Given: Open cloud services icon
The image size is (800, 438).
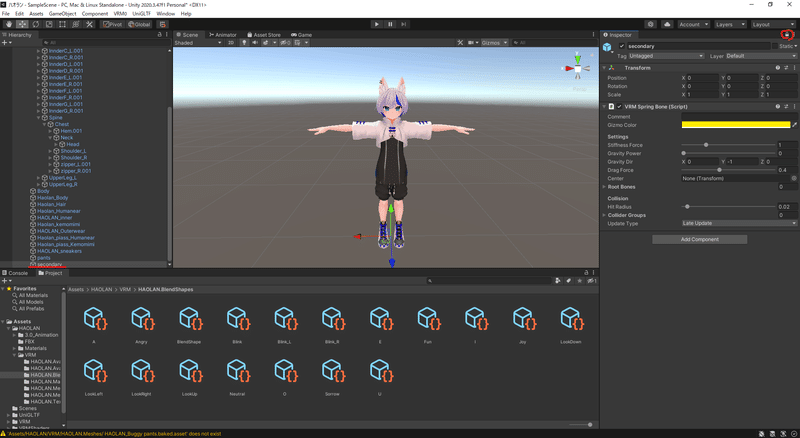Looking at the screenshot, I should (667, 24).
